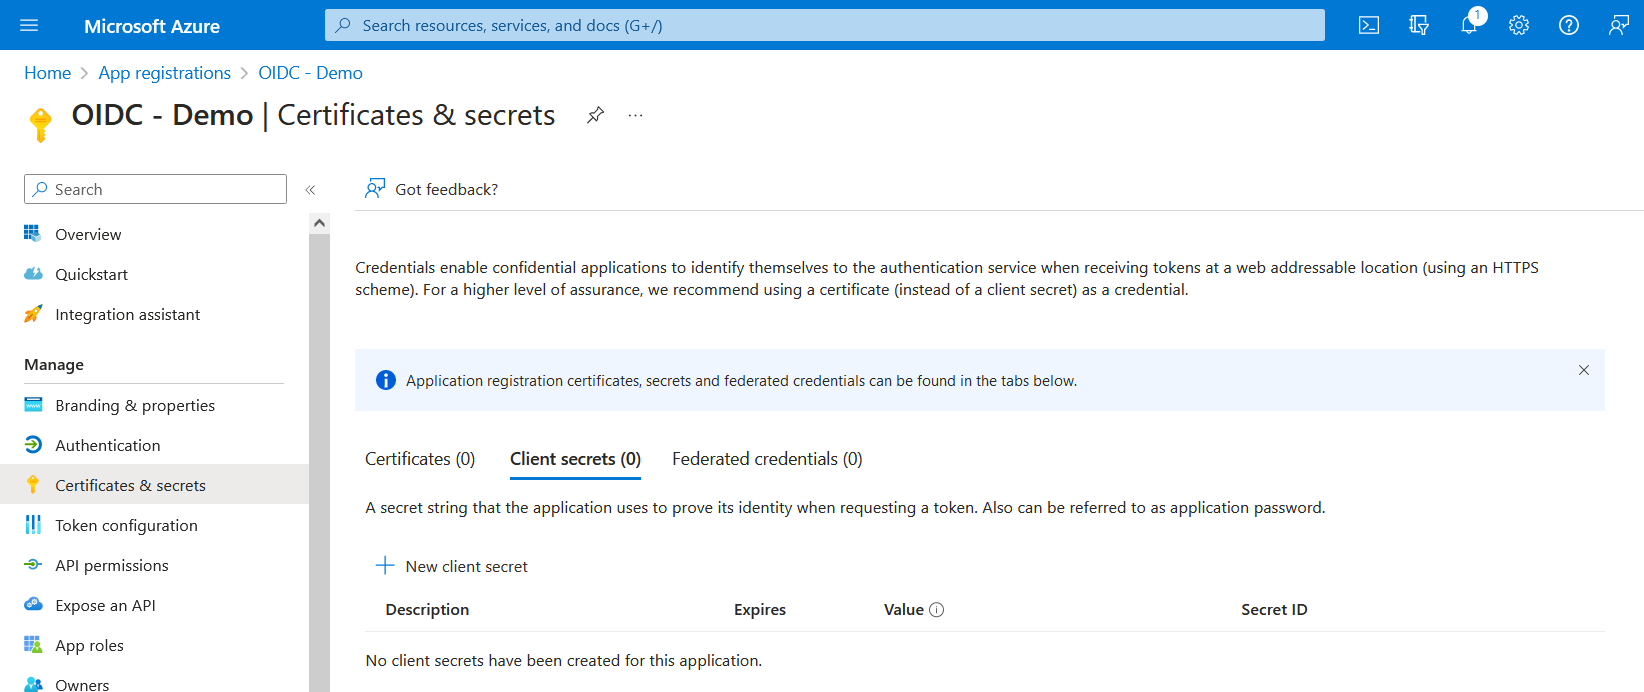The width and height of the screenshot is (1644, 692).
Task: Switch to Federated credentials (0) tab
Action: (x=767, y=459)
